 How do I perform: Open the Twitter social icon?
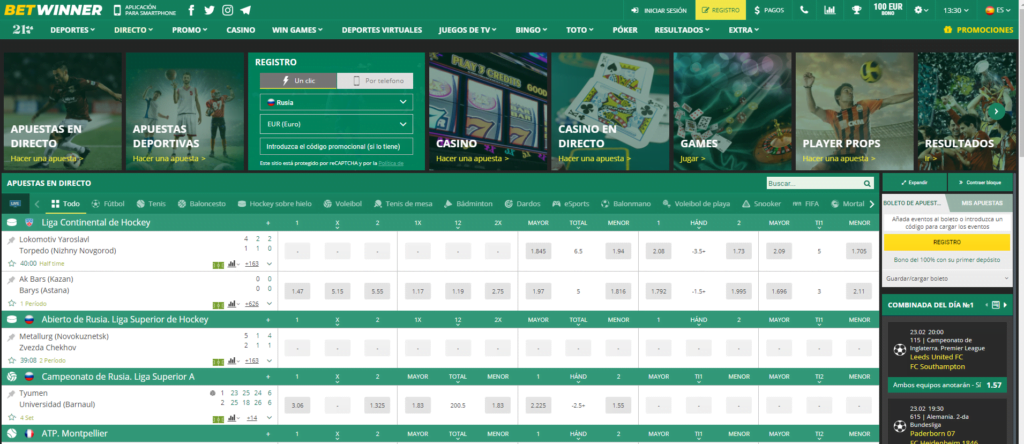[x=209, y=10]
